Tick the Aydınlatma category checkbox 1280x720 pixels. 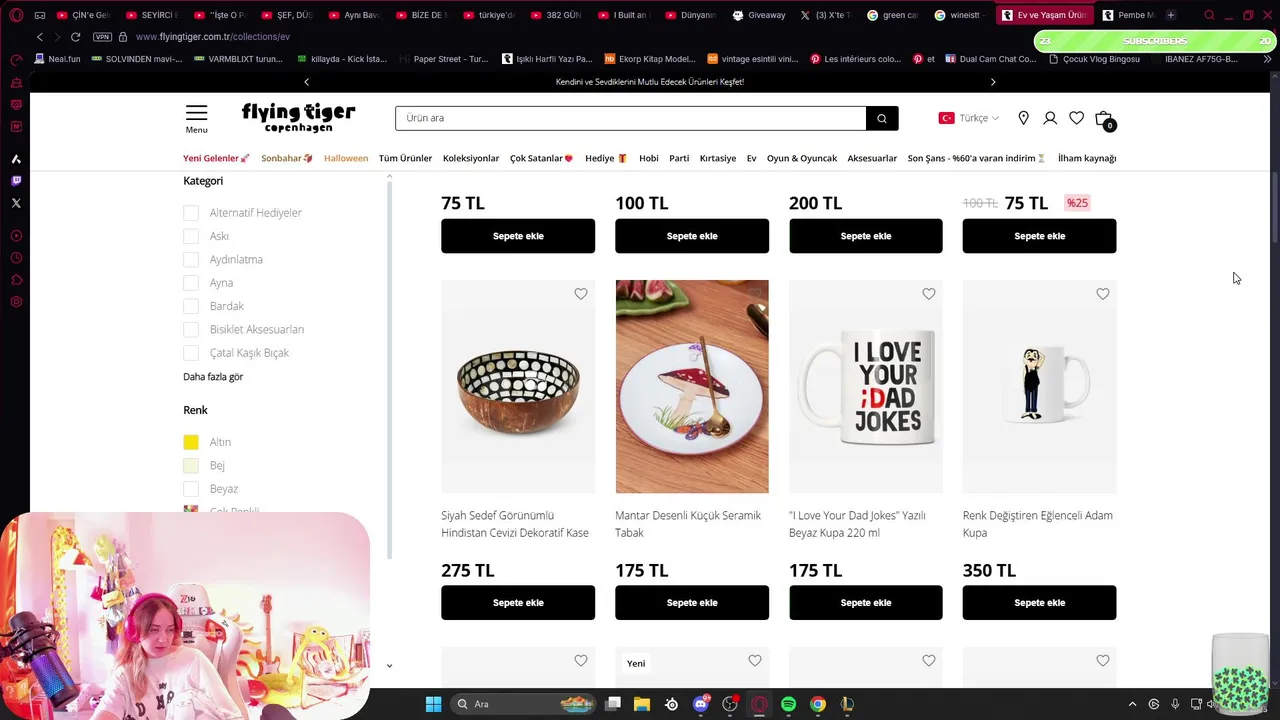click(x=191, y=260)
